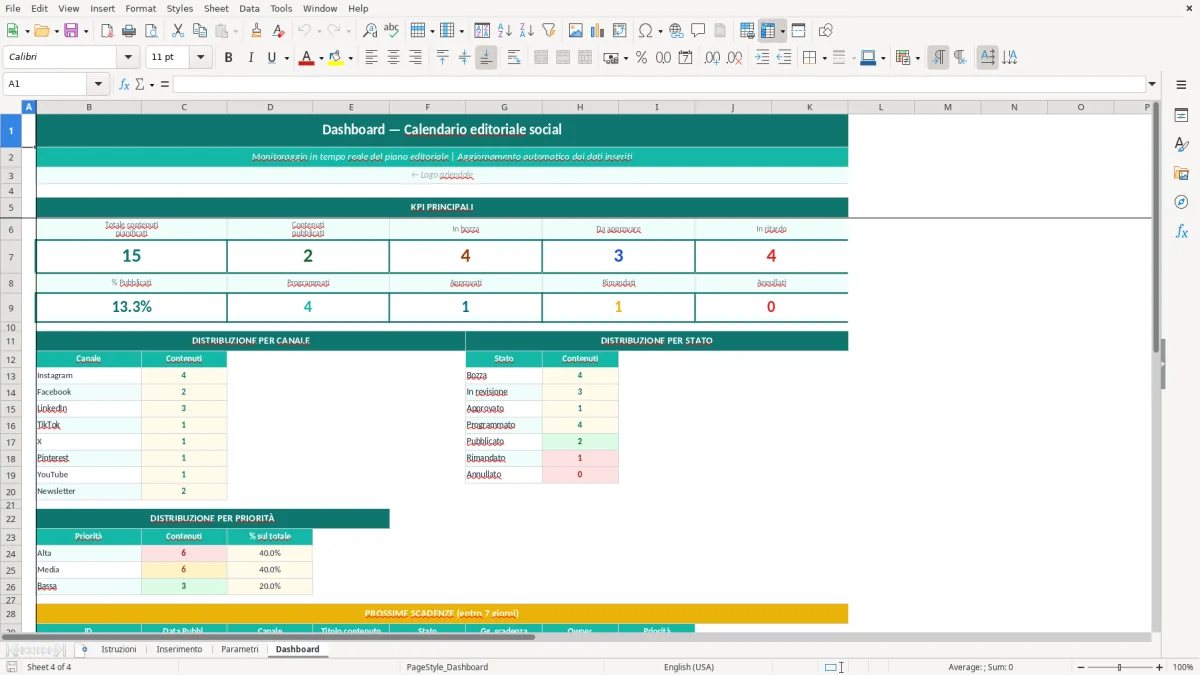Viewport: 1200px width, 675px height.
Task: Click the 100% zoom level
Action: [x=1183, y=667]
